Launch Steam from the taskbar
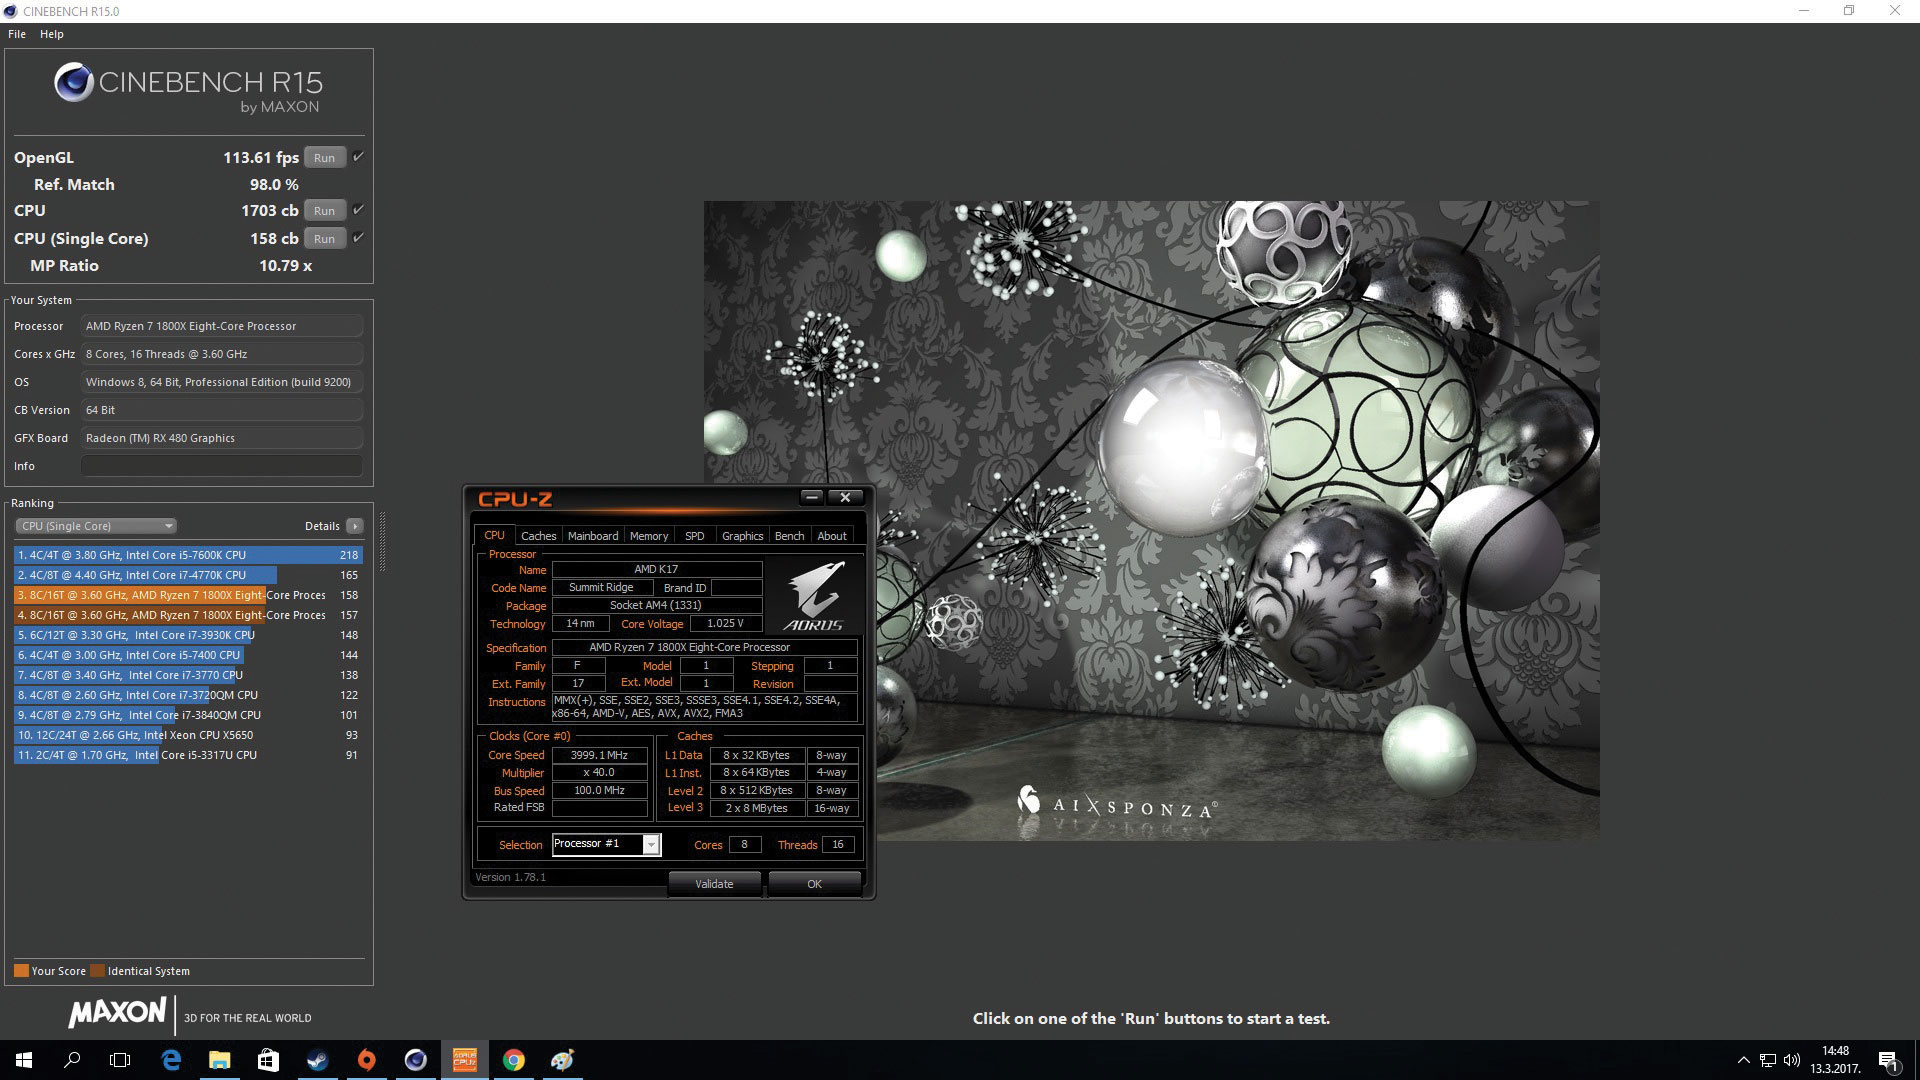The width and height of the screenshot is (1920, 1080). (318, 1060)
